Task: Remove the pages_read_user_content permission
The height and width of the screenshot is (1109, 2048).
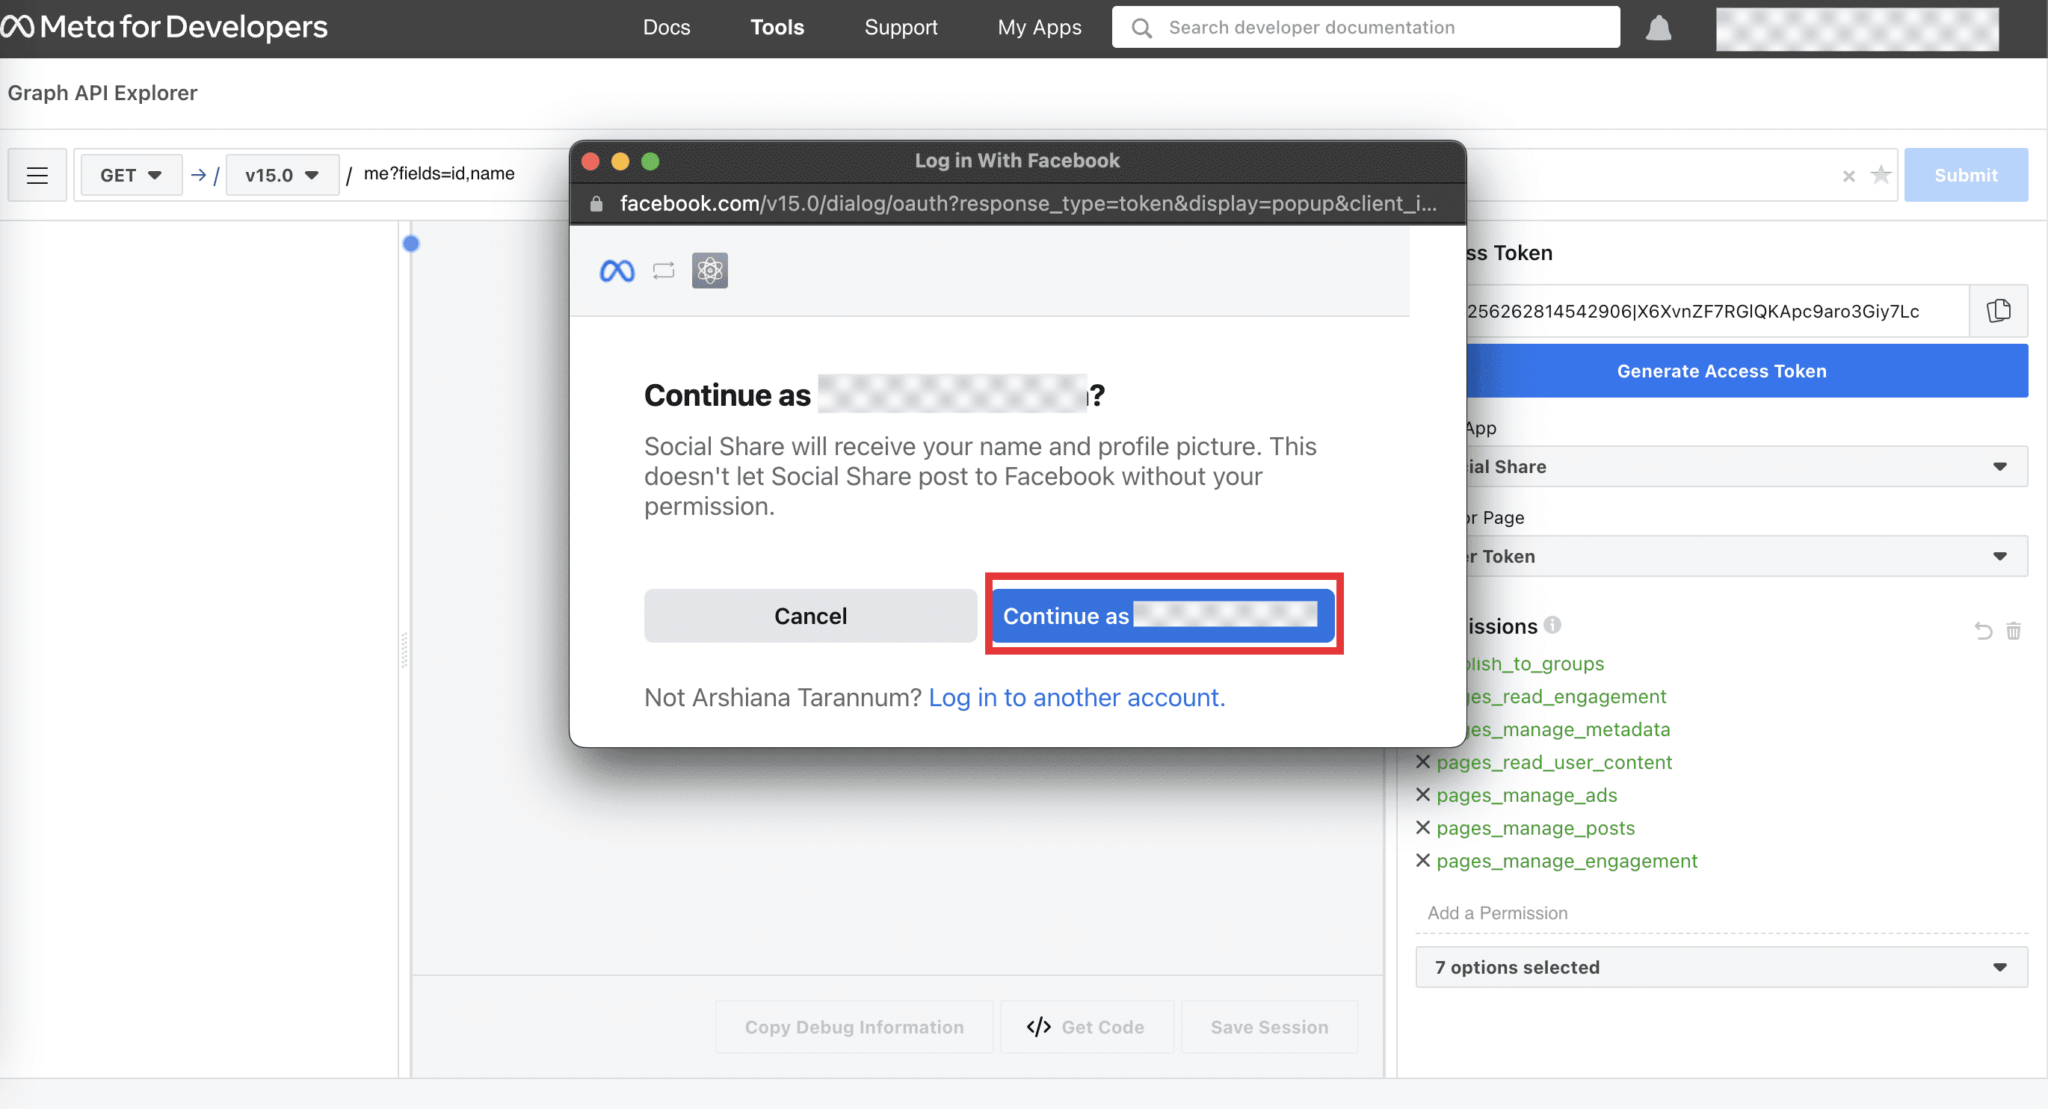Action: point(1424,761)
